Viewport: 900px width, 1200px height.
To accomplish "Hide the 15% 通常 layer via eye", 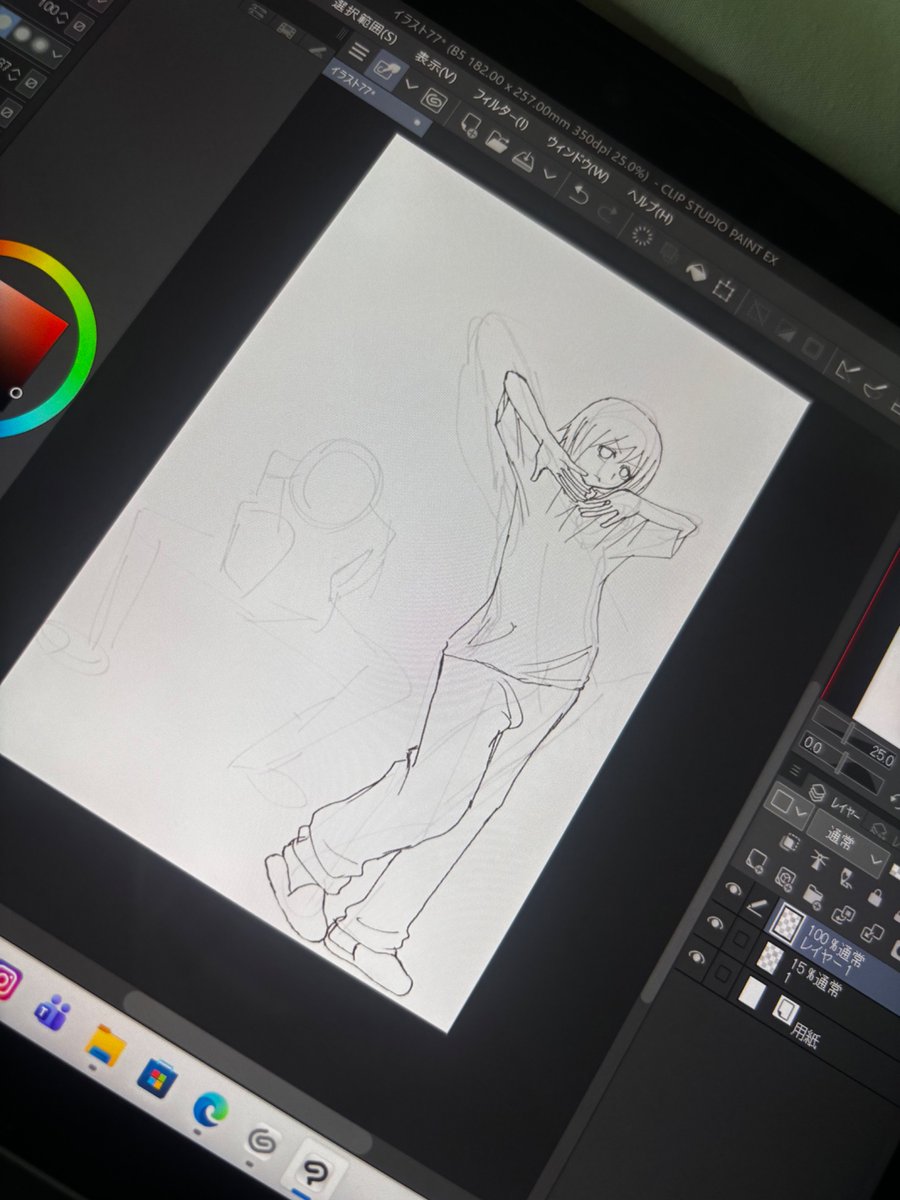I will pos(715,923).
